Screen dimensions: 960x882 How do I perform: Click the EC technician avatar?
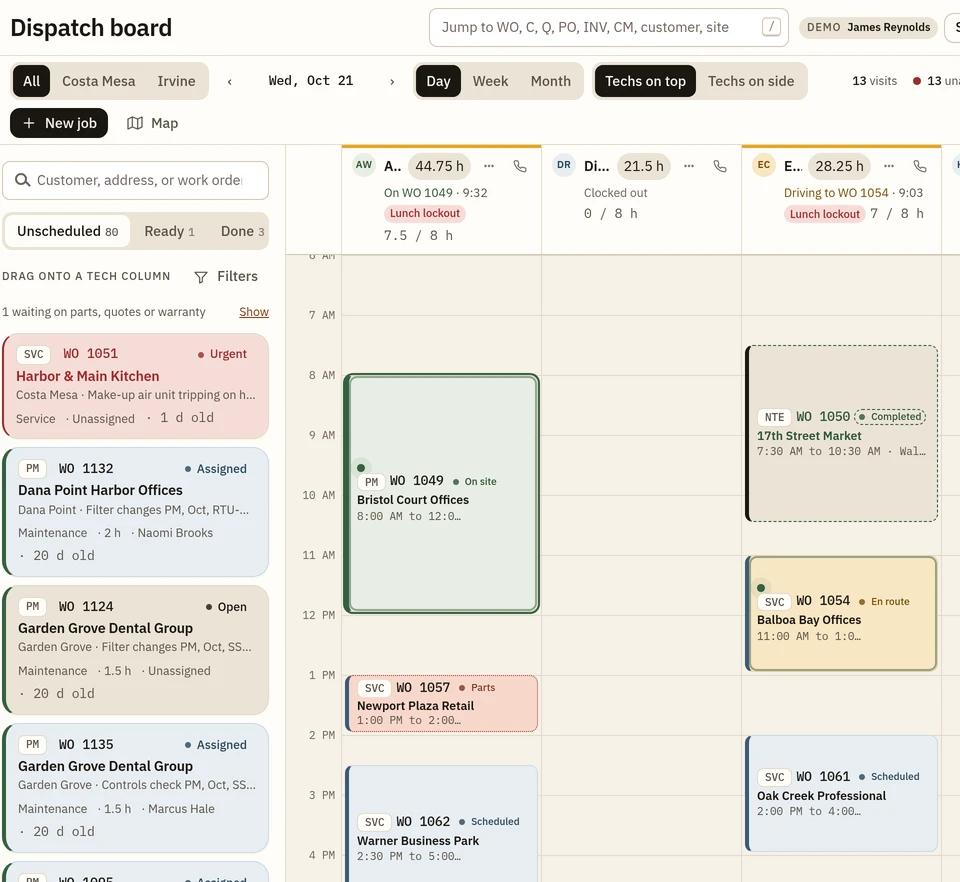(764, 165)
